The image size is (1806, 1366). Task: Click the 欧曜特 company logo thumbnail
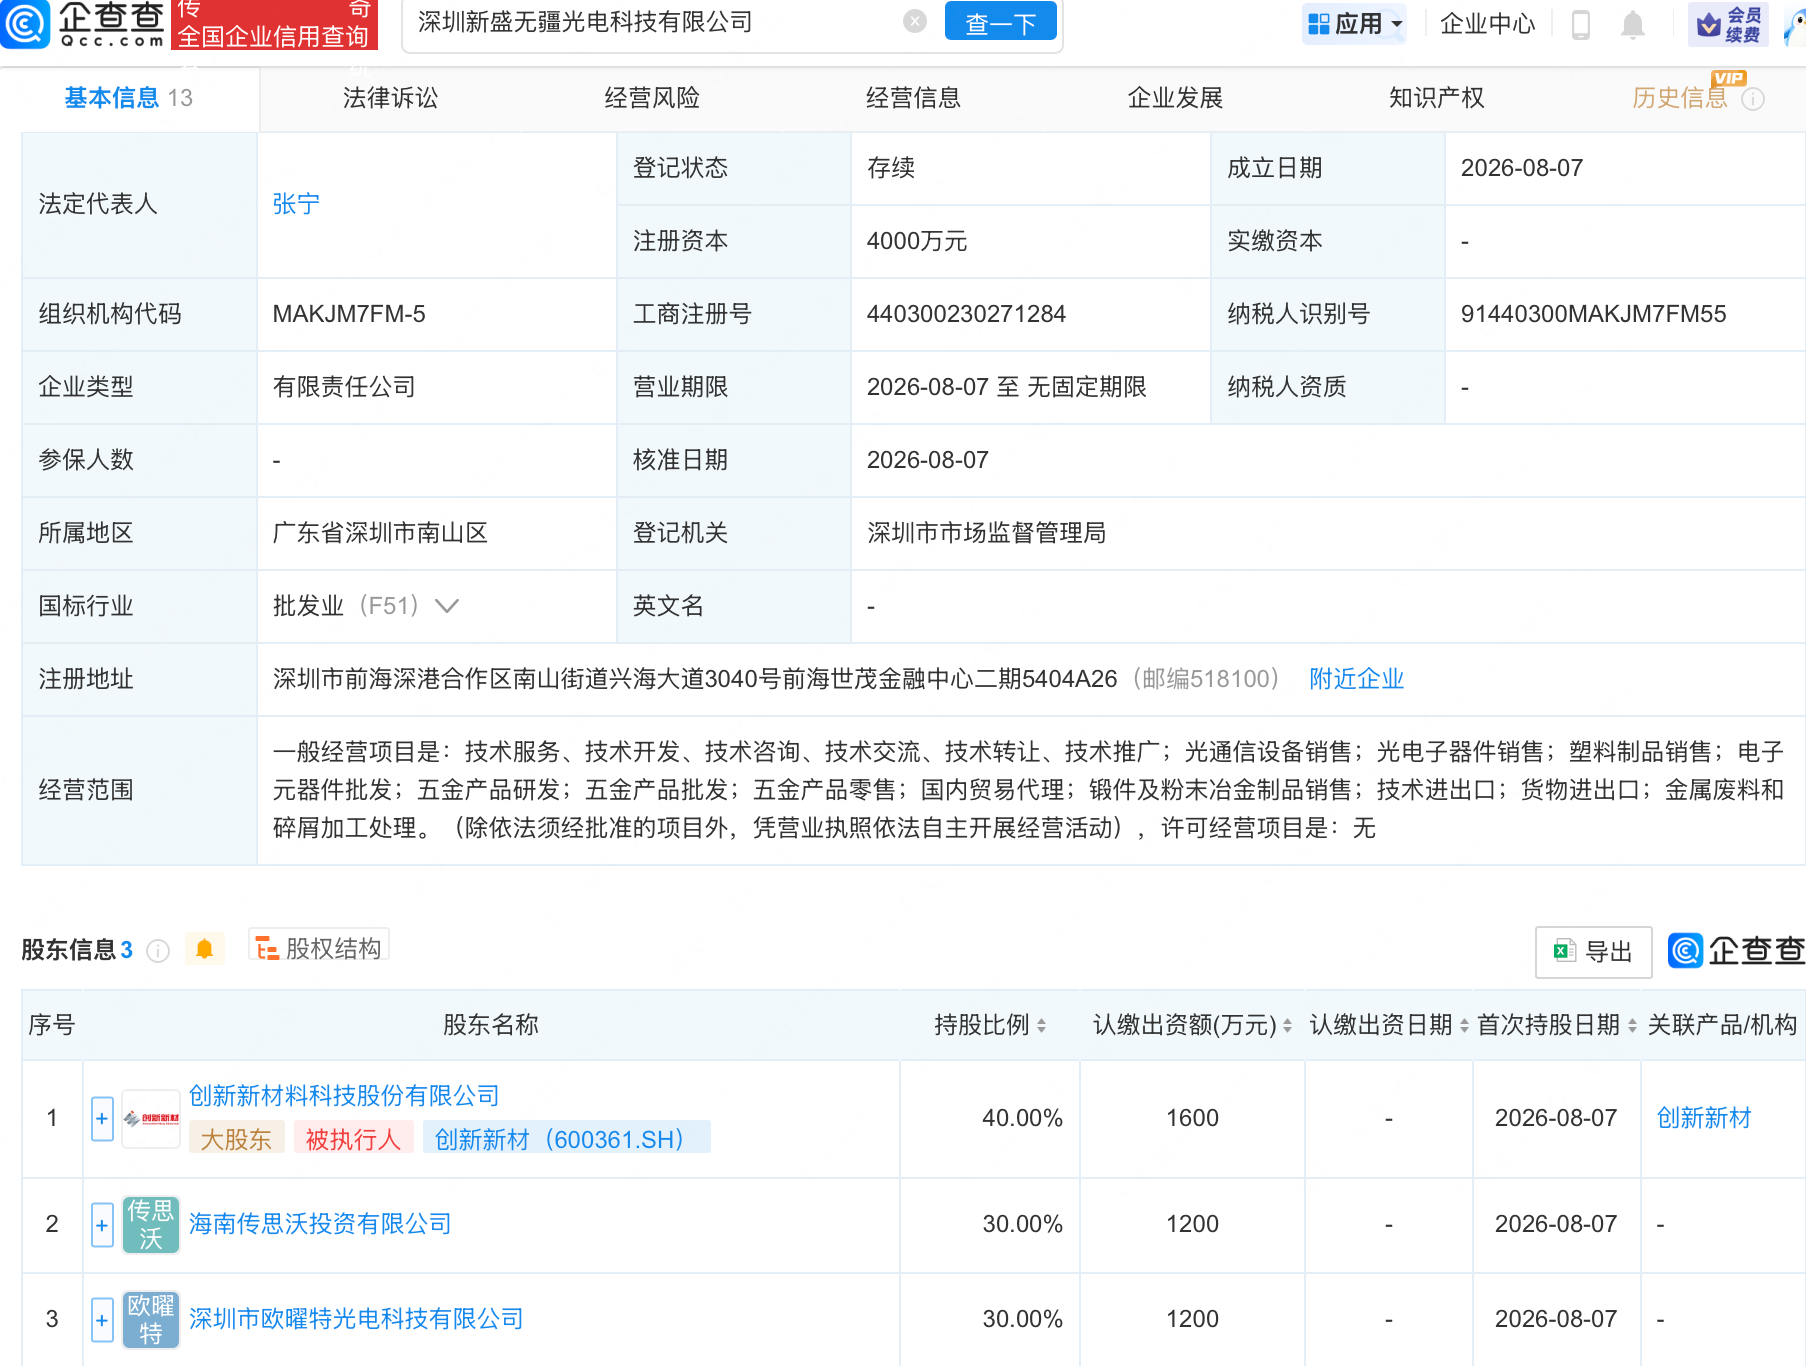(151, 1320)
